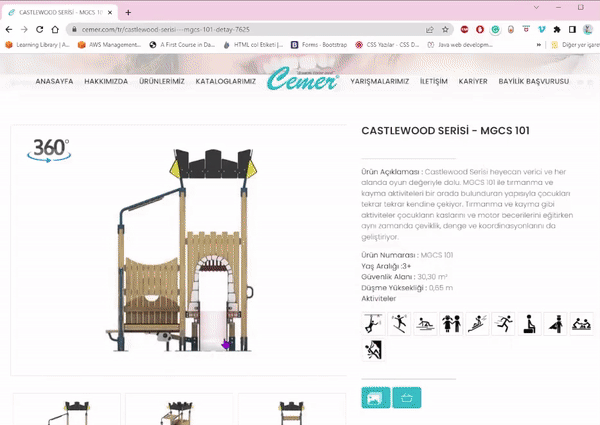Select the balancing activity icon
Image resolution: width=600 pixels, height=425 pixels.
pyautogui.click(x=399, y=324)
